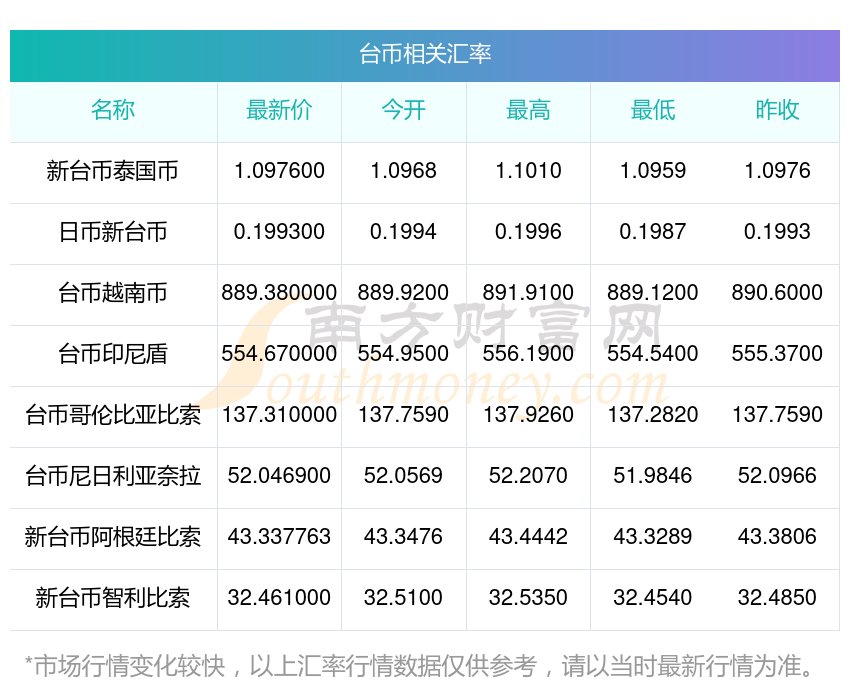The image size is (850, 698).
Task: Click previous close 137.7590 in 昨收 column
Action: (x=777, y=415)
